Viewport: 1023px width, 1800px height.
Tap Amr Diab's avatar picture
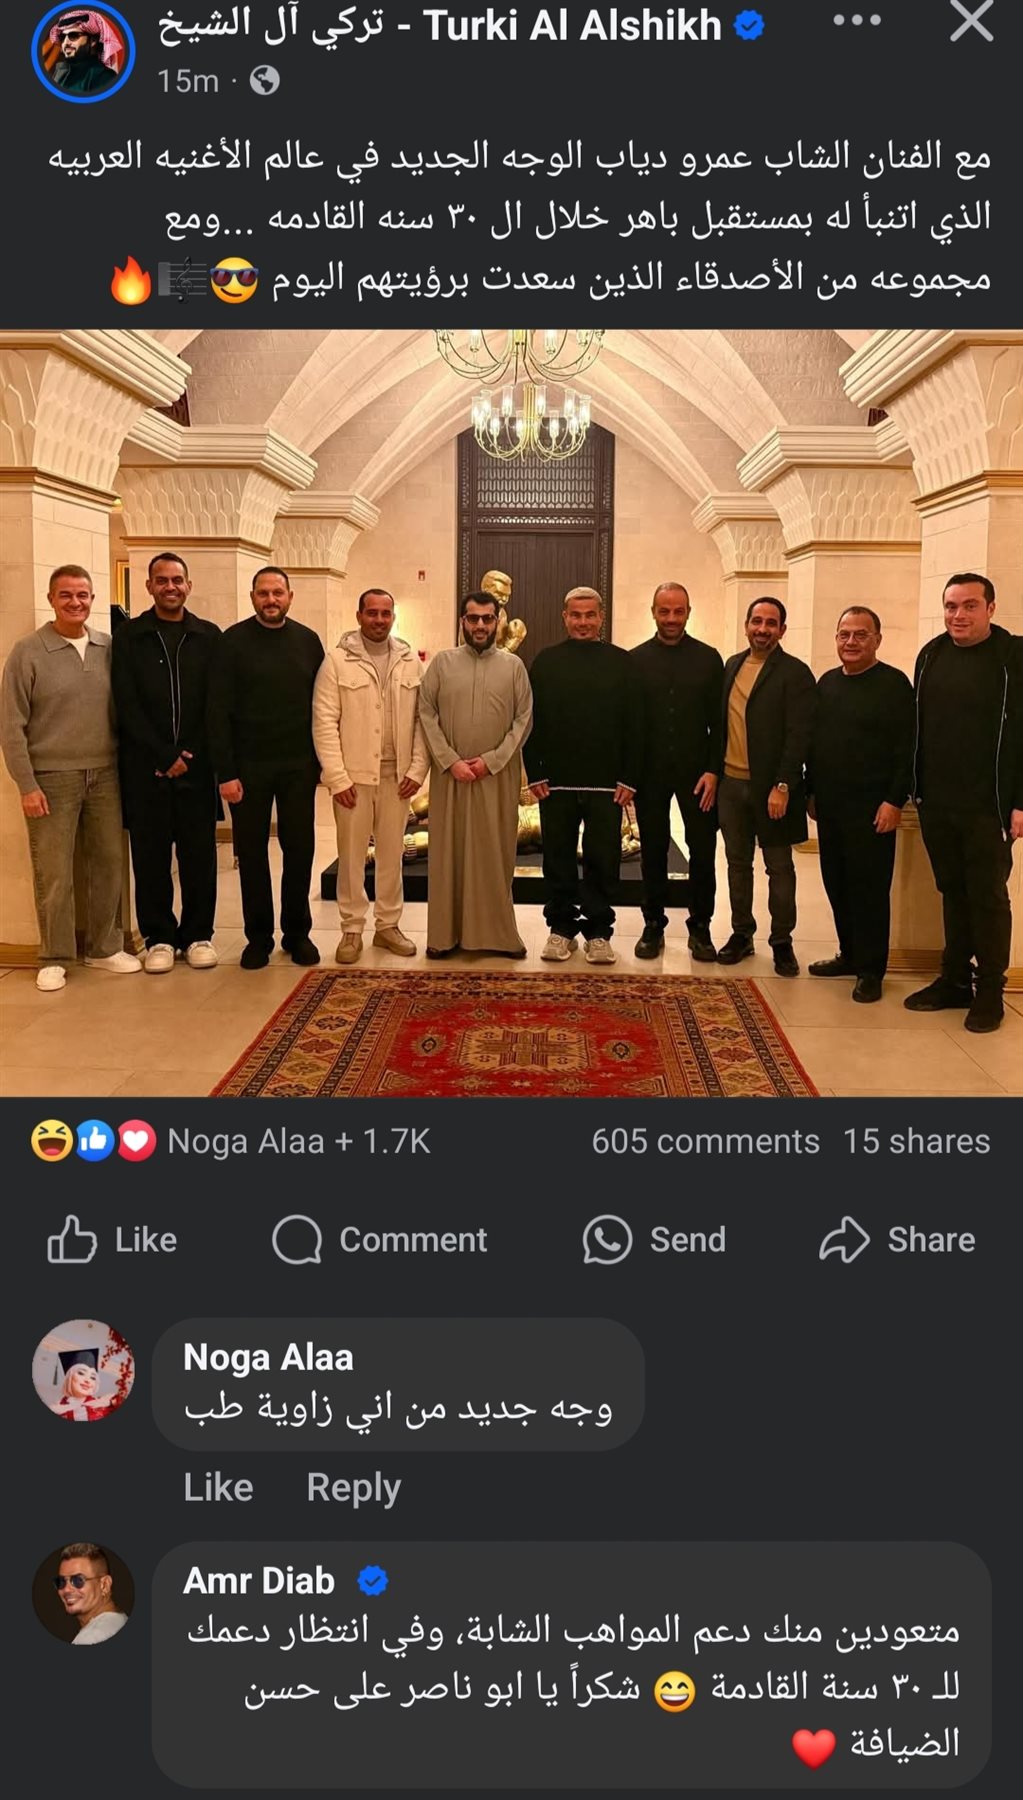[x=83, y=1593]
